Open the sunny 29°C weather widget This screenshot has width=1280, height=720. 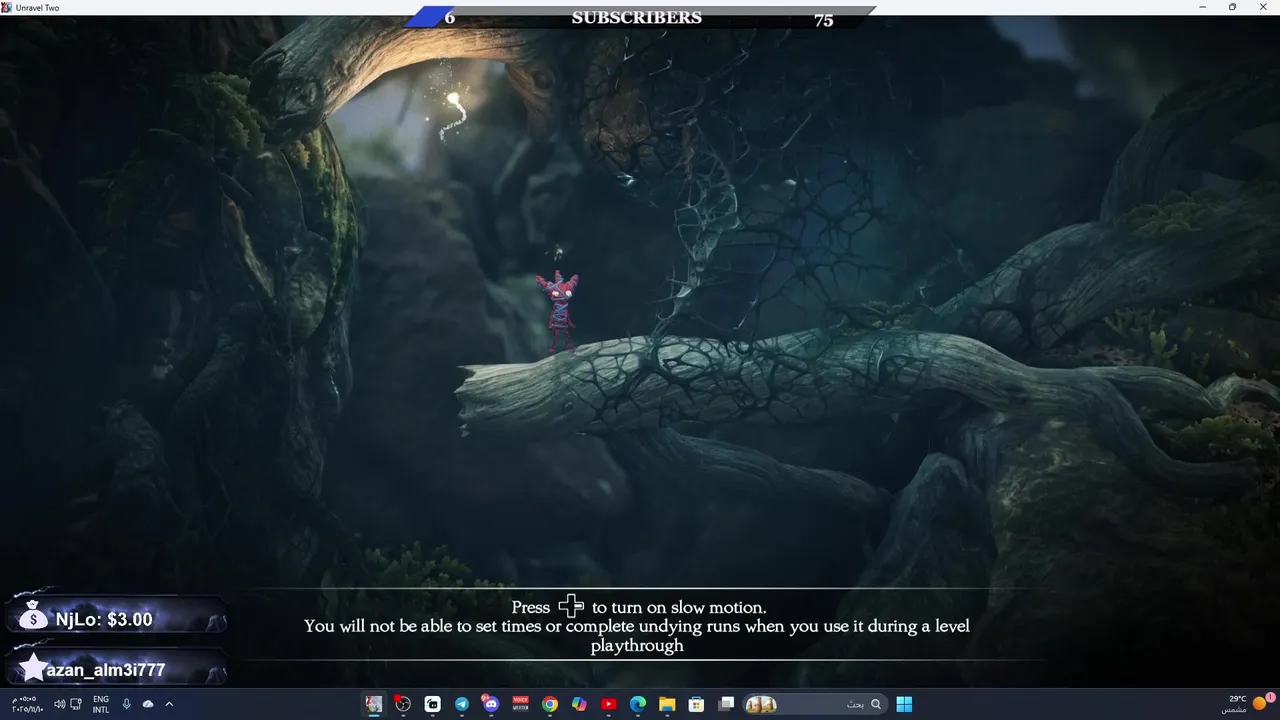[1246, 704]
